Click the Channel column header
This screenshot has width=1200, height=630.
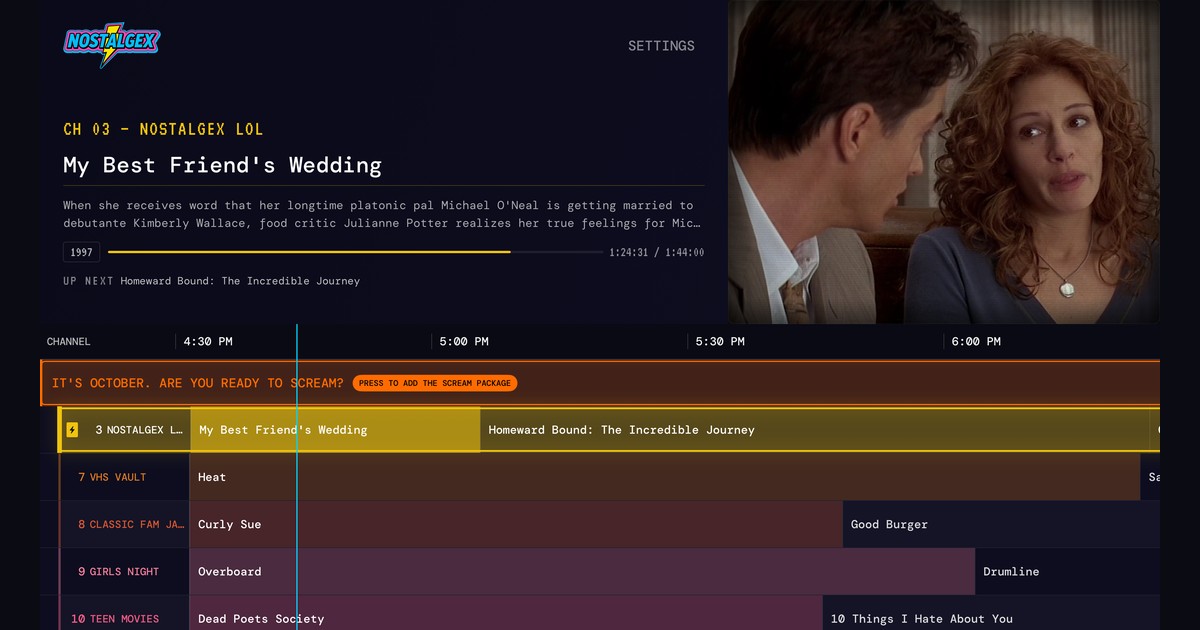(x=68, y=342)
